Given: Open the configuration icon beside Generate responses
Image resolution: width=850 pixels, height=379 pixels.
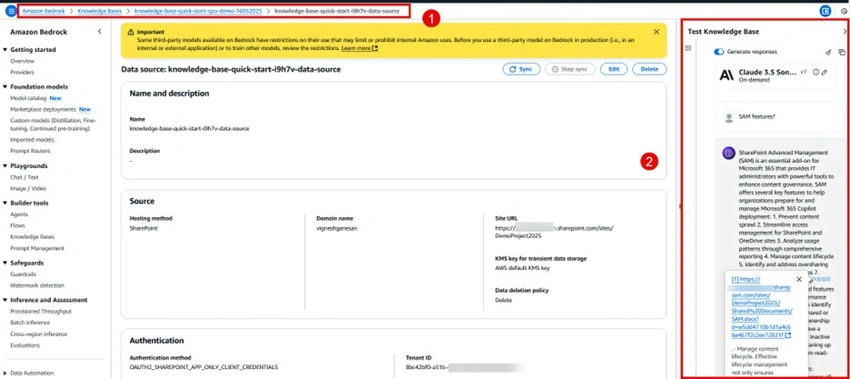Looking at the screenshot, I should (688, 48).
